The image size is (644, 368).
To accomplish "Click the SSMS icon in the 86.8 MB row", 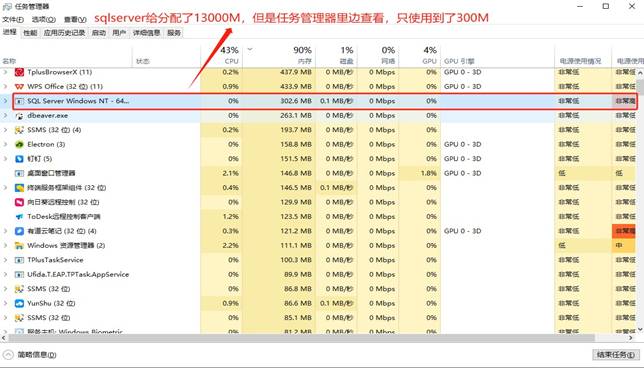I will click(19, 289).
